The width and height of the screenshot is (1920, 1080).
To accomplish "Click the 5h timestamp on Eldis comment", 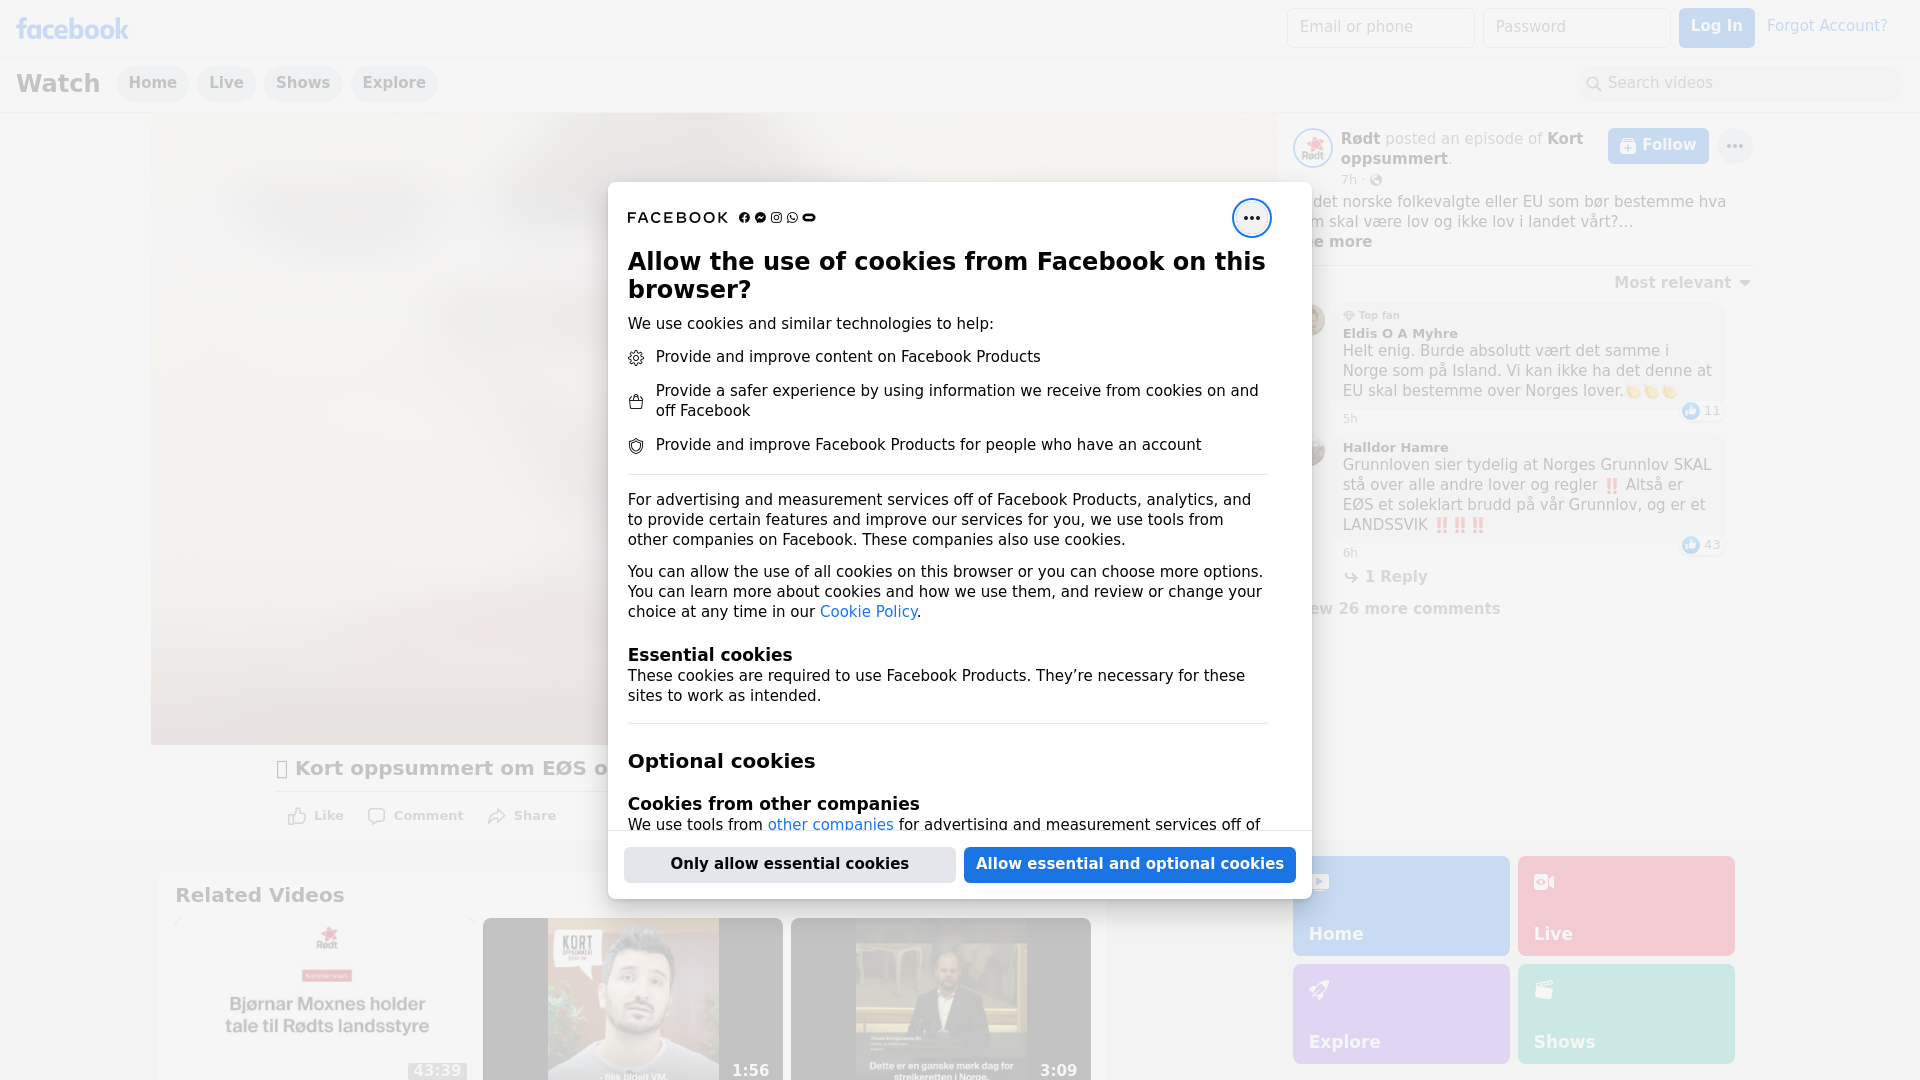I will [x=1350, y=419].
